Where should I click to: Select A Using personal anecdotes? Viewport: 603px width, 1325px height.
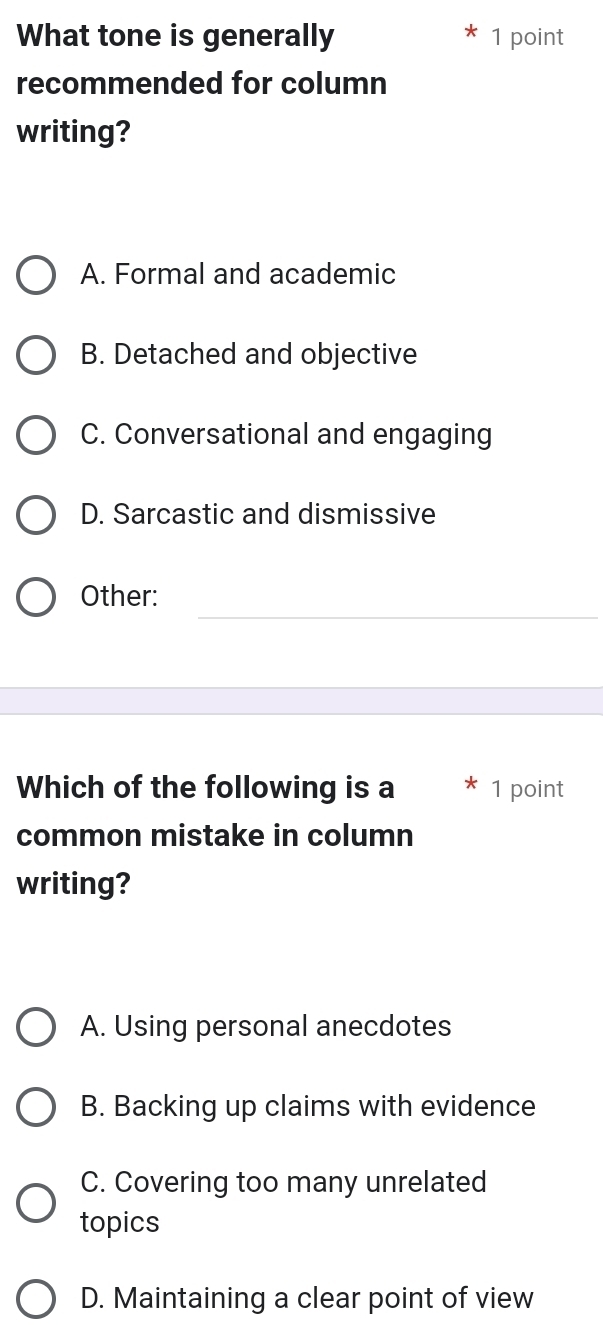coord(36,1027)
